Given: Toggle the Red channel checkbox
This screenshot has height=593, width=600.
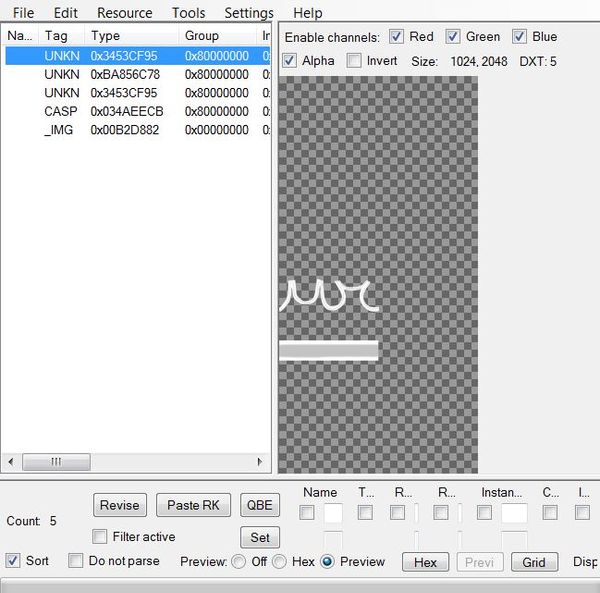Looking at the screenshot, I should [x=397, y=37].
